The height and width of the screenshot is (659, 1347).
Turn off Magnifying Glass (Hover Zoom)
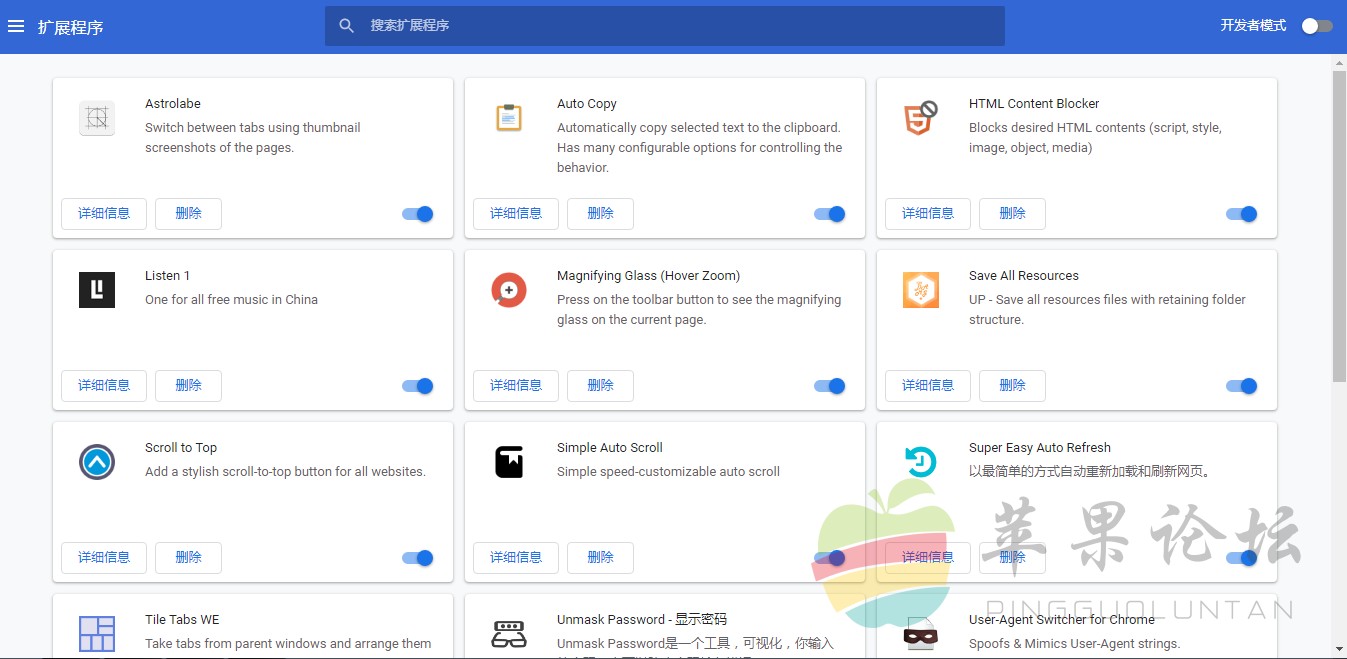click(x=830, y=386)
